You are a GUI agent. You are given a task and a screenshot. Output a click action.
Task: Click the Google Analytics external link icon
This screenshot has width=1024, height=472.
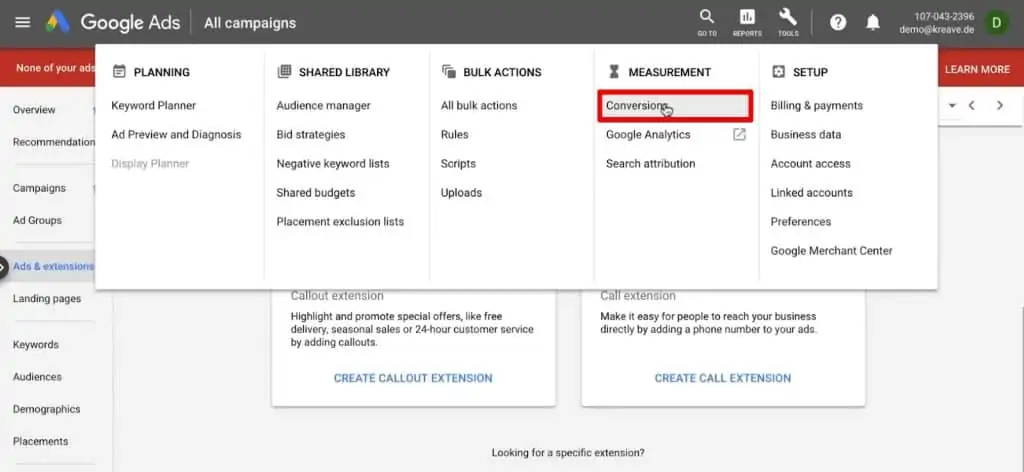click(739, 134)
